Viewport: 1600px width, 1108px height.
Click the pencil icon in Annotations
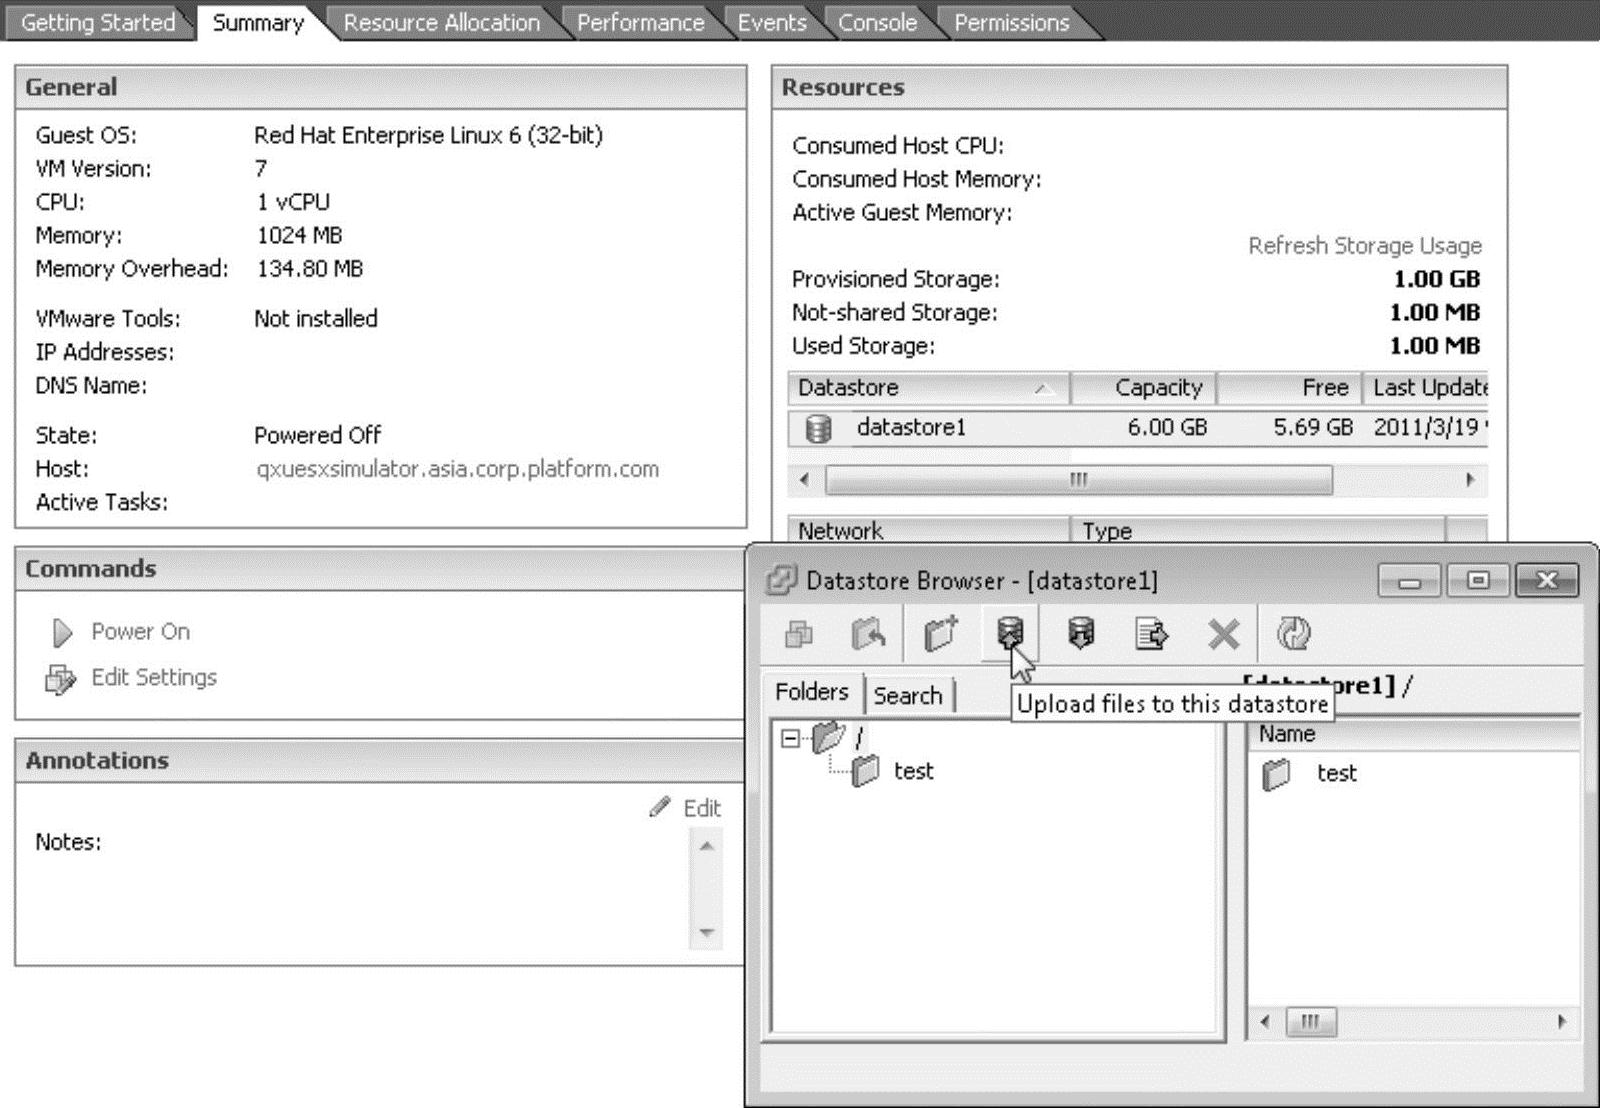(x=659, y=807)
